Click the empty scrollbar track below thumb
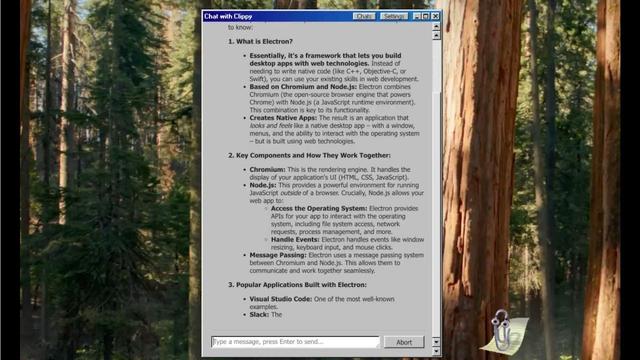640x360 pixels. [x=436, y=214]
